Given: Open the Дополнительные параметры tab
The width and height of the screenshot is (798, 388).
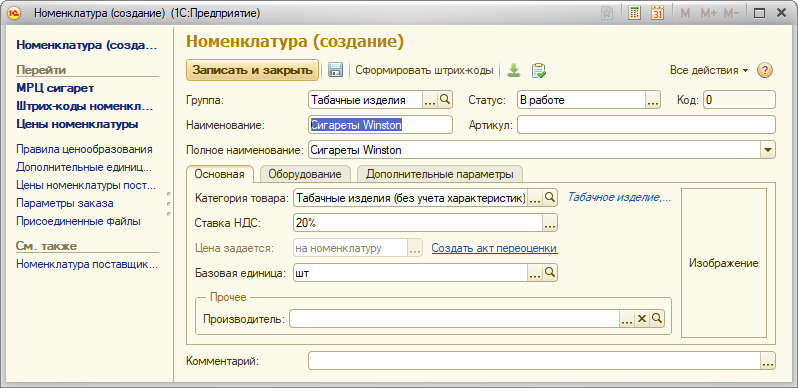Looking at the screenshot, I should (440, 174).
